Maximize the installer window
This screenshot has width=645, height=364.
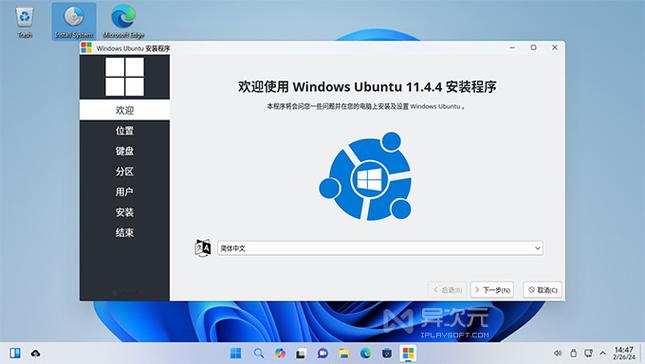pyautogui.click(x=534, y=47)
